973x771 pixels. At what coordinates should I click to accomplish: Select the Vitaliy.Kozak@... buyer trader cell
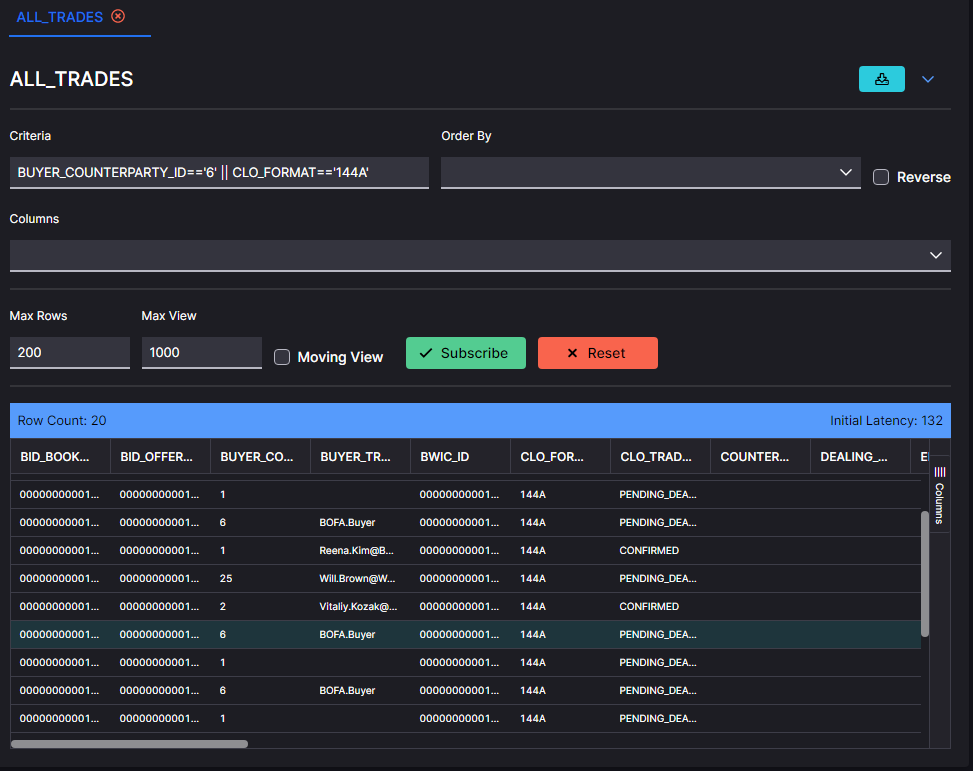(x=360, y=606)
